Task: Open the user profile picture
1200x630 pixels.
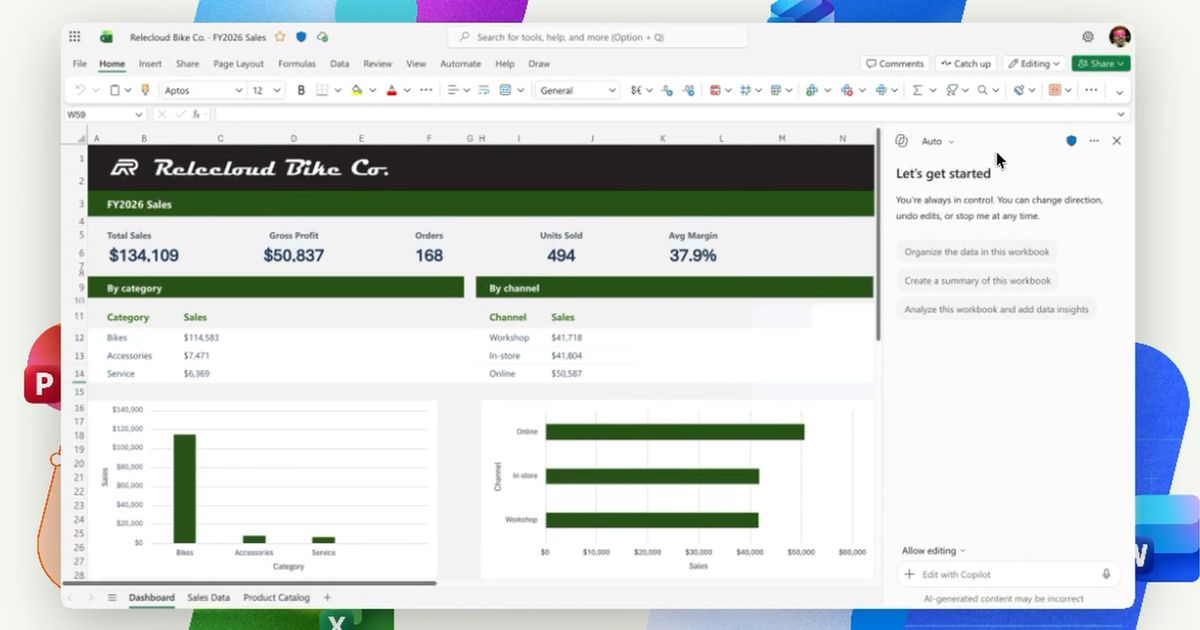Action: tap(1120, 37)
